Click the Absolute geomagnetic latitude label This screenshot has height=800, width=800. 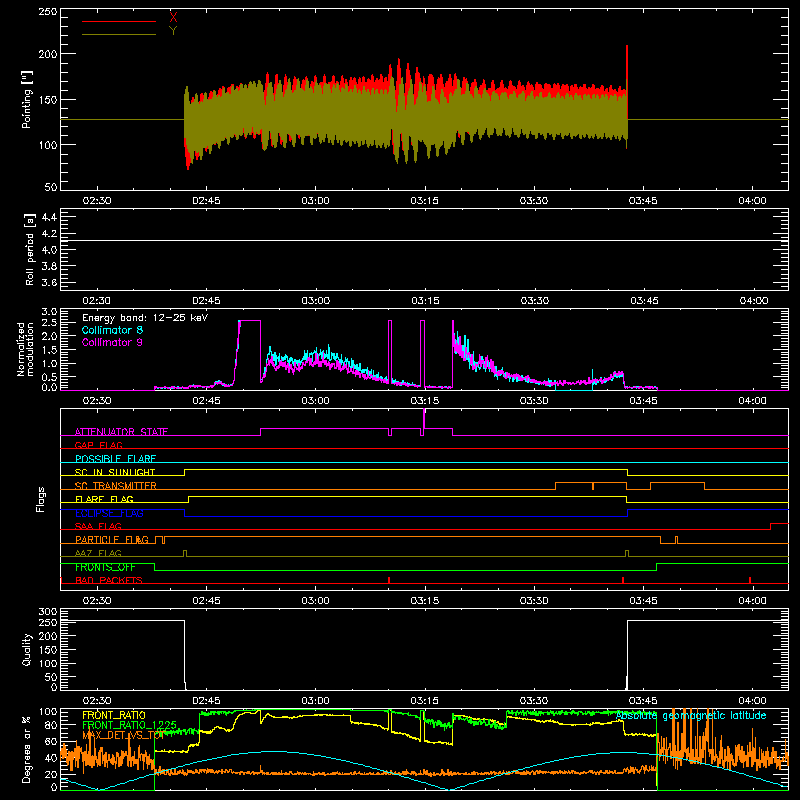[691, 715]
